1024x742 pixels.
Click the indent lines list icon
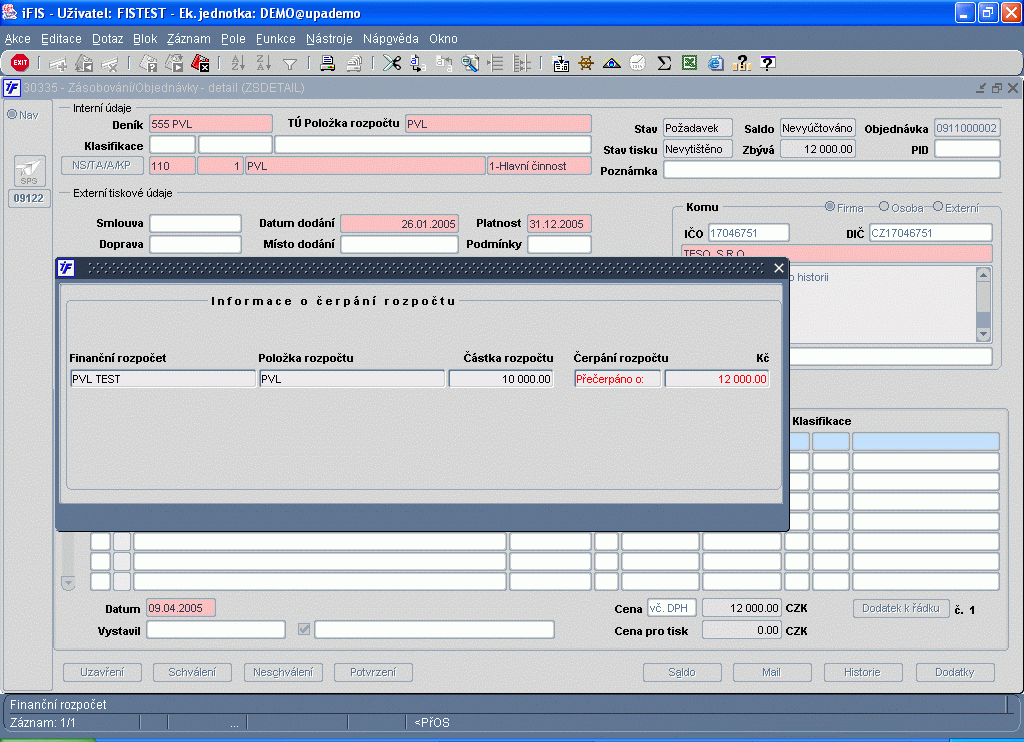pos(496,63)
